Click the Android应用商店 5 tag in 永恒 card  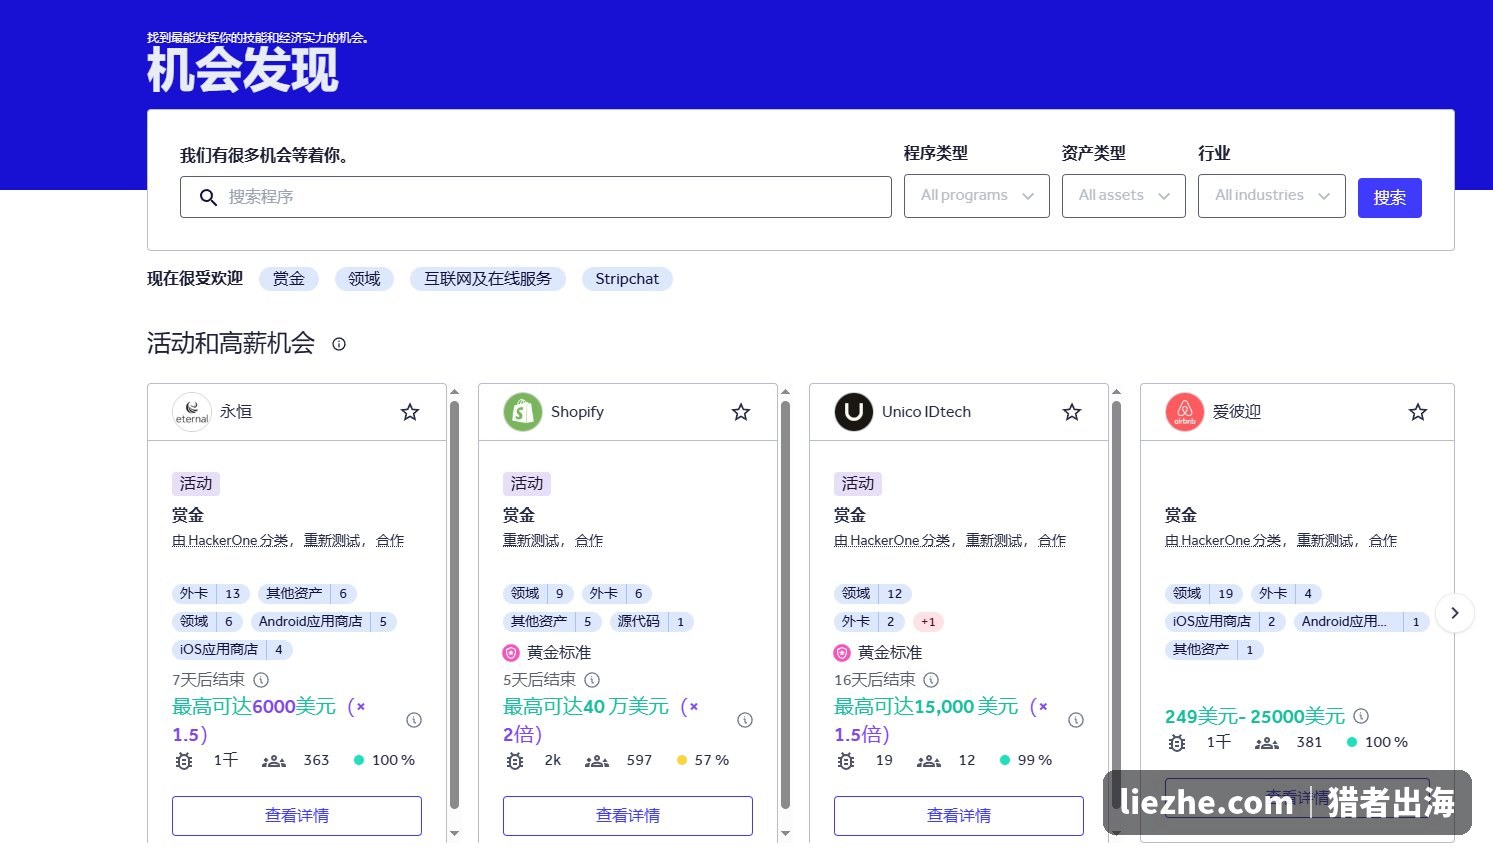pyautogui.click(x=324, y=622)
